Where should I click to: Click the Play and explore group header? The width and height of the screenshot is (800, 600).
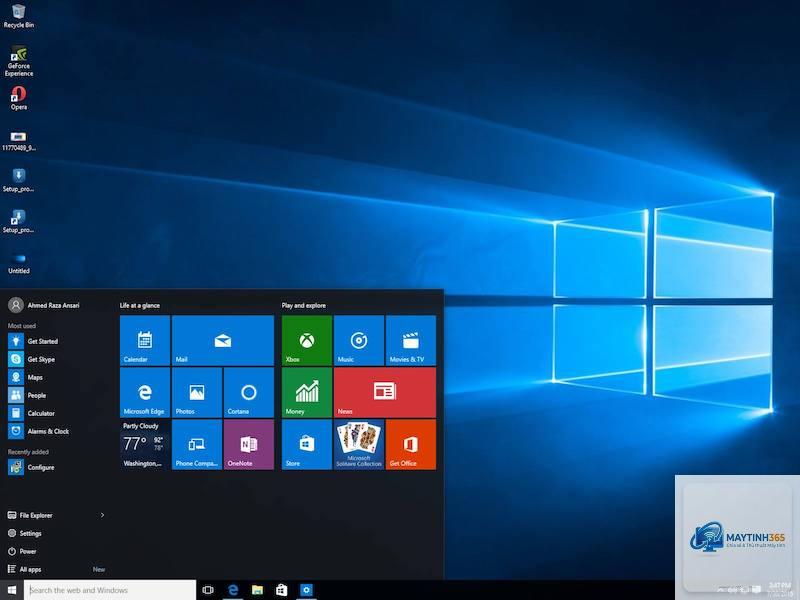tap(304, 305)
